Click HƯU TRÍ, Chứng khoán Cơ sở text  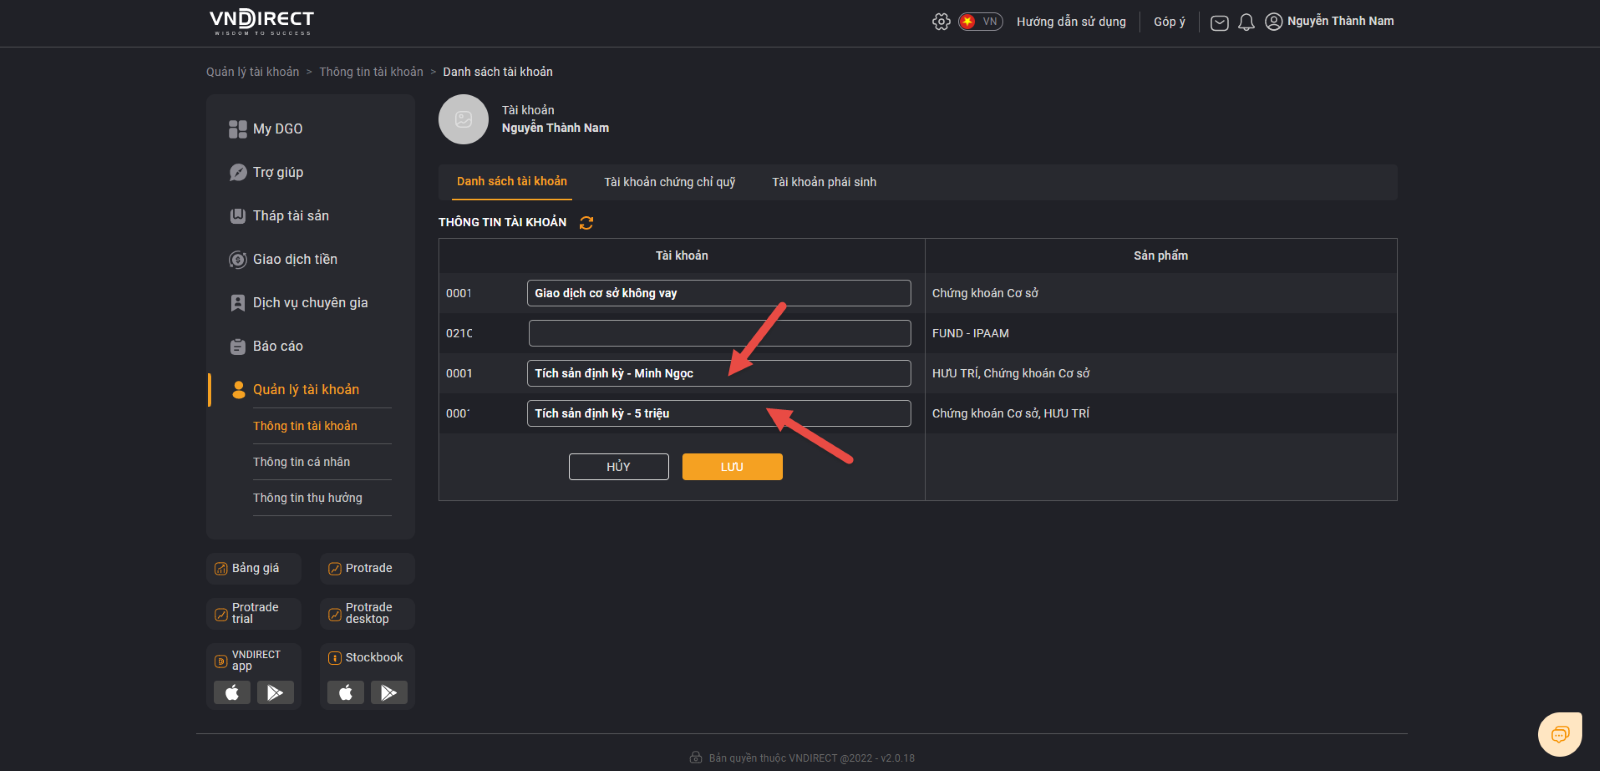1011,373
